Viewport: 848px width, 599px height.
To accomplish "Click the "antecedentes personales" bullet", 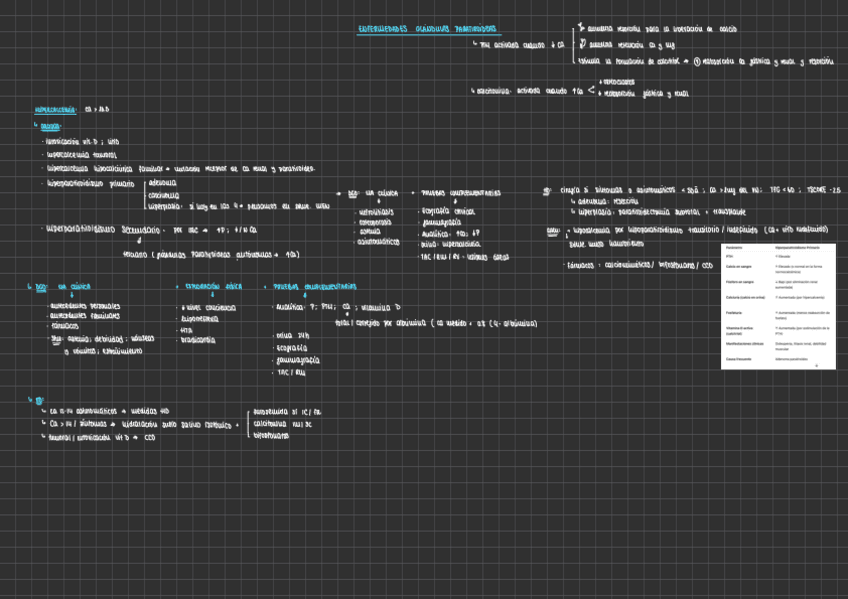I will 85,306.
